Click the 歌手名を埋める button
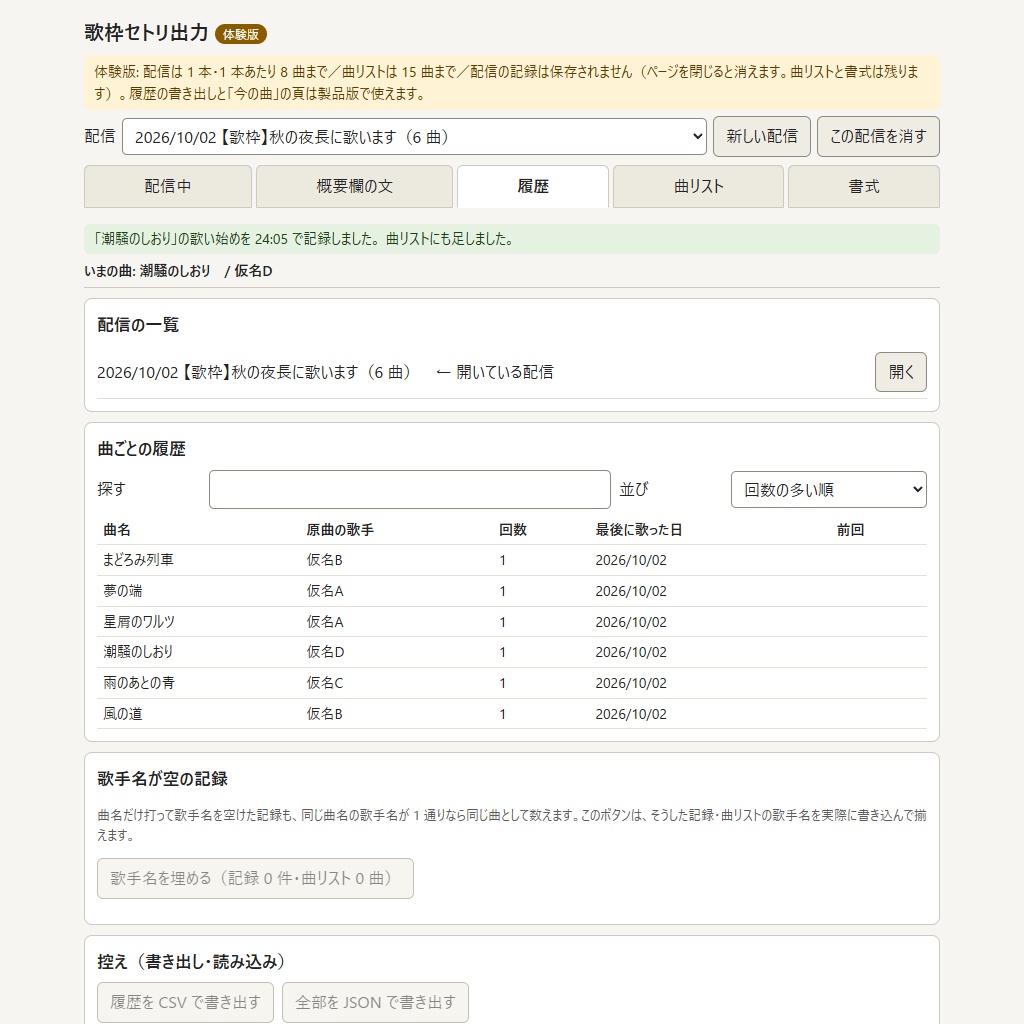This screenshot has width=1024, height=1024. pyautogui.click(x=255, y=878)
